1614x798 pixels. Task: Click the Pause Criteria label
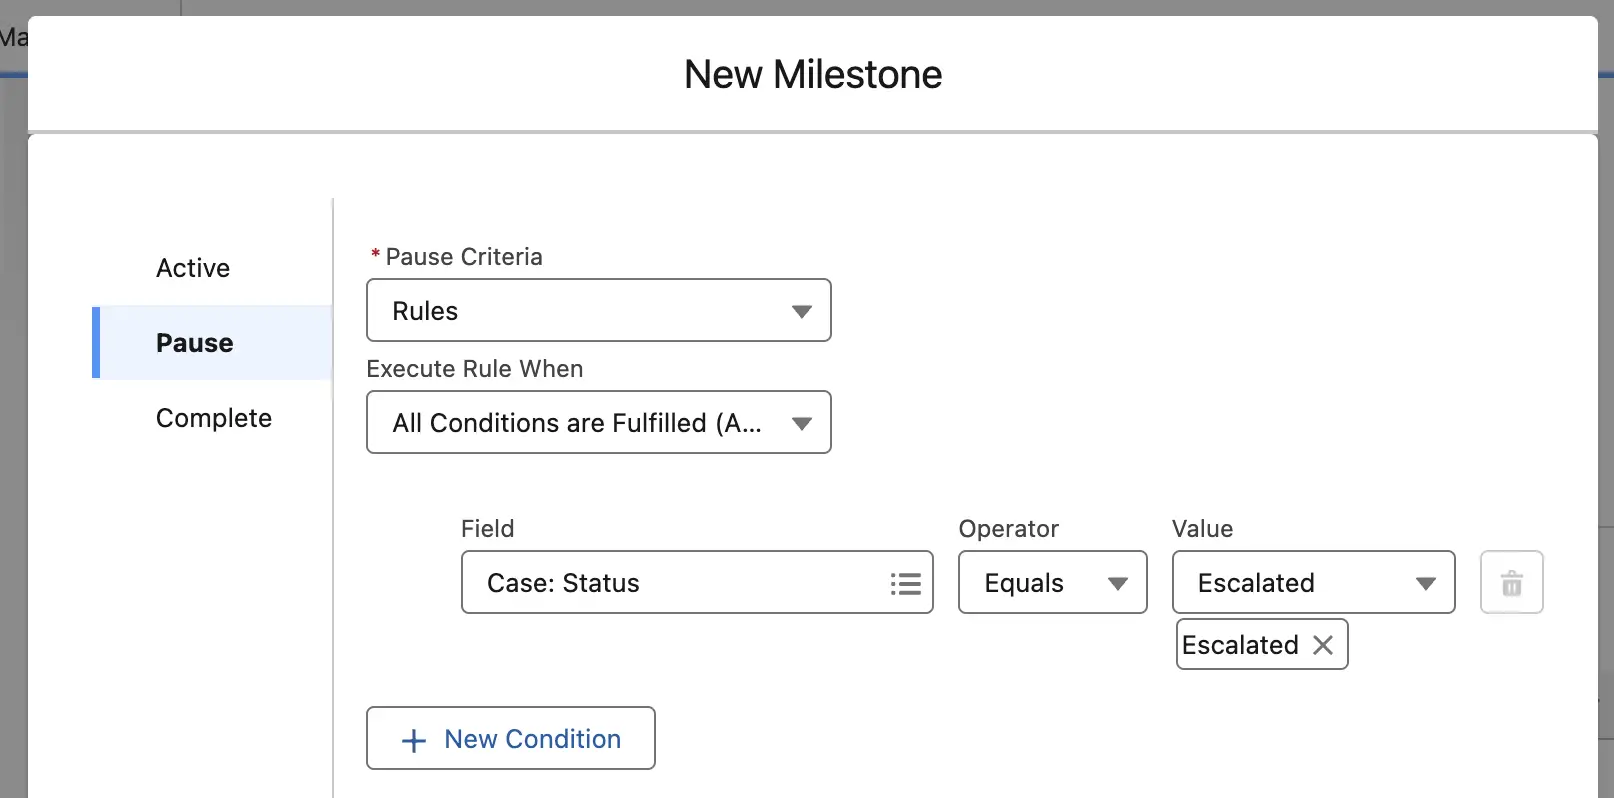464,257
